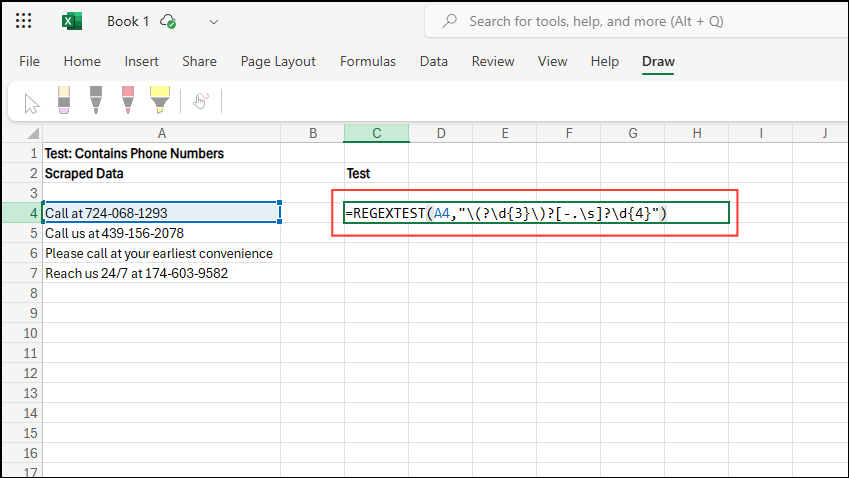Open the app launcher grid
Image resolution: width=849 pixels, height=478 pixels.
click(24, 21)
